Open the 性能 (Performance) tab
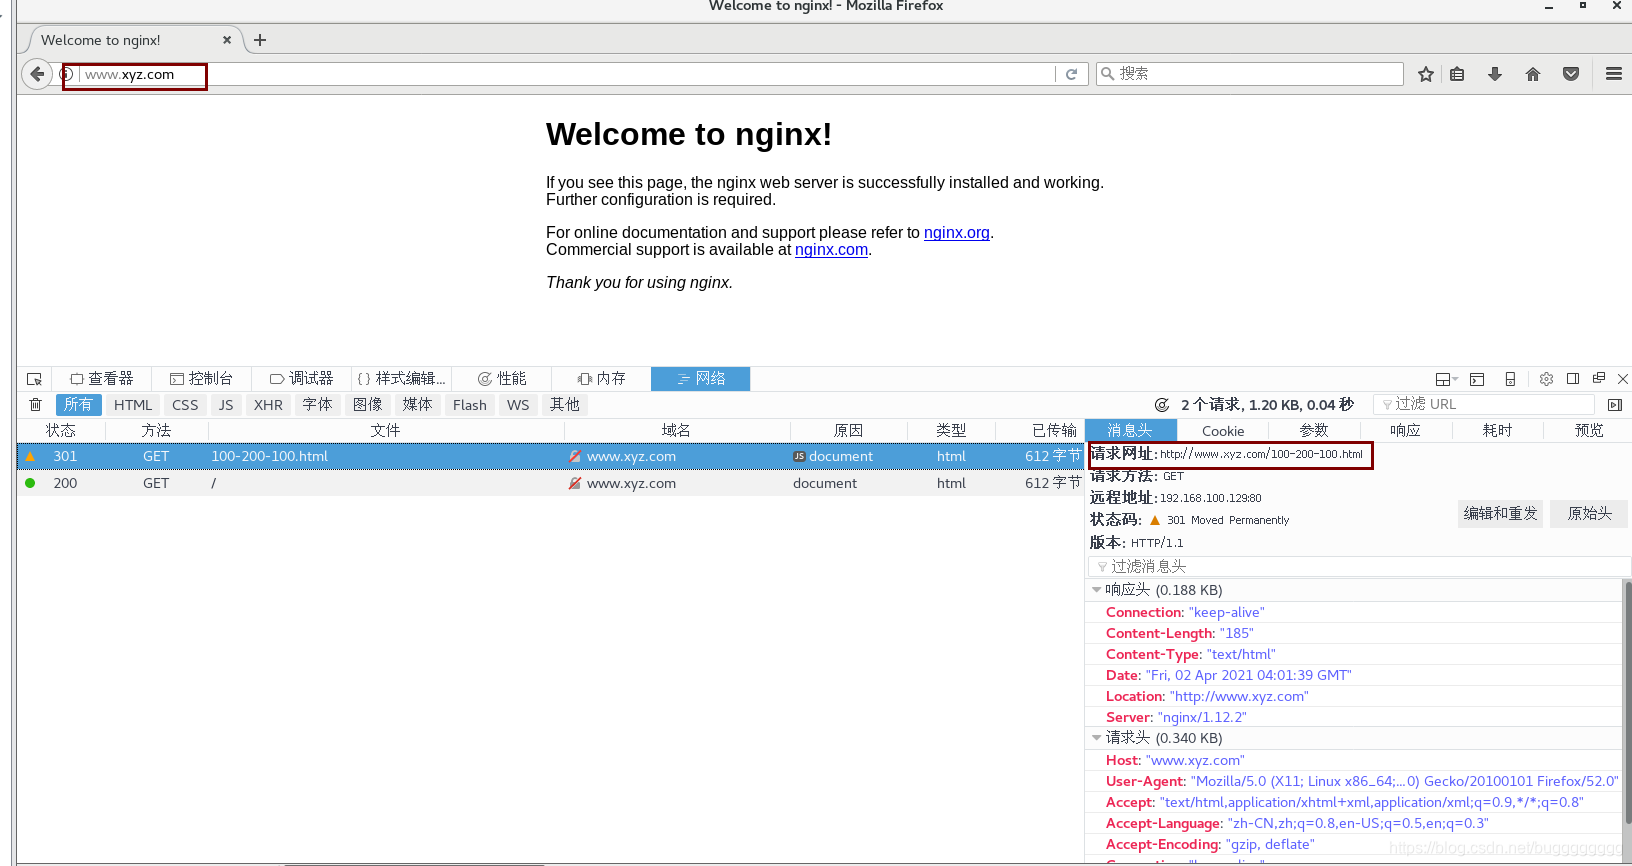This screenshot has height=866, width=1632. pyautogui.click(x=501, y=379)
